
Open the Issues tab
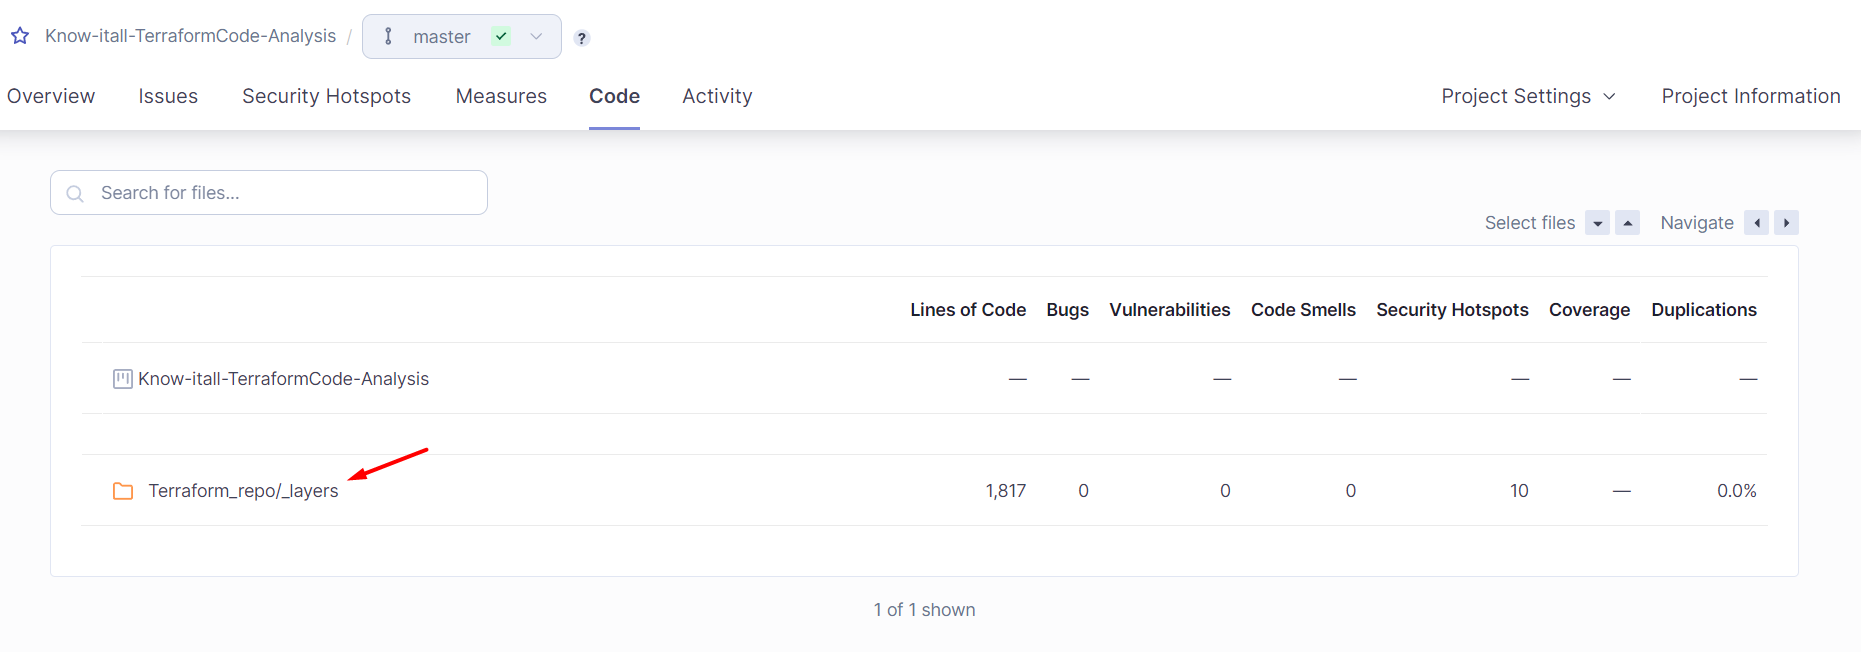168,96
